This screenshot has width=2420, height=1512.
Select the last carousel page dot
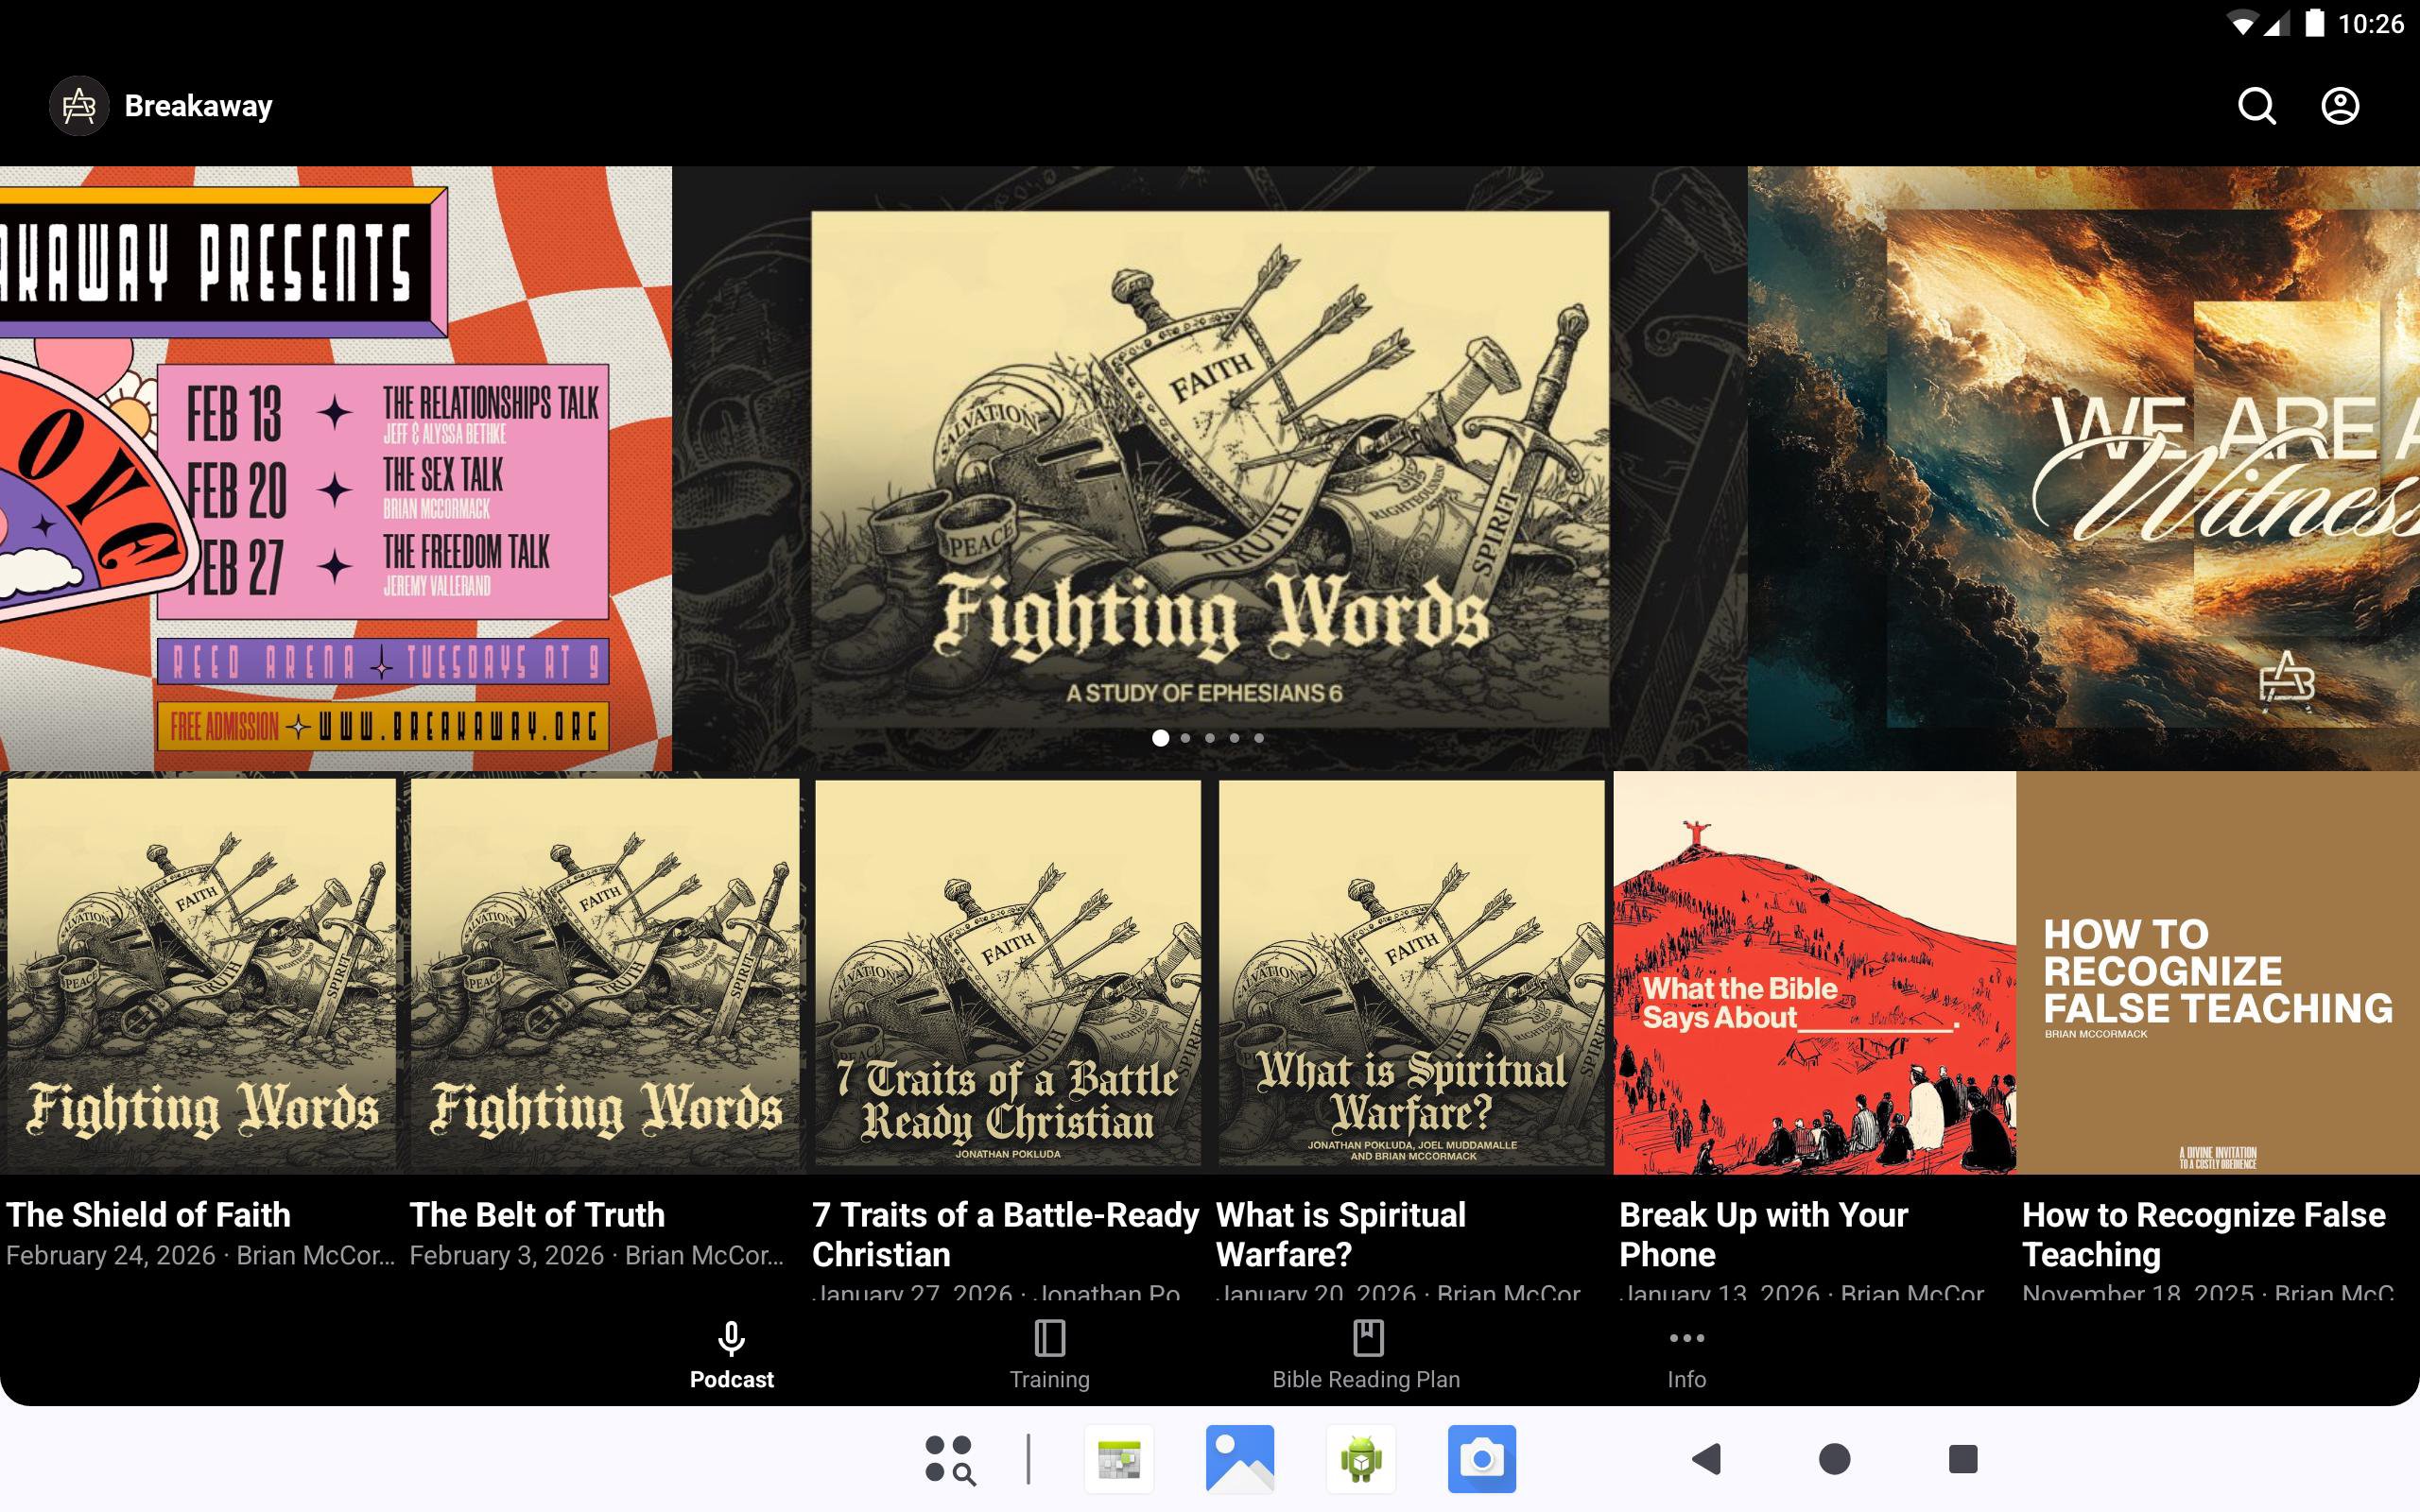tap(1259, 738)
